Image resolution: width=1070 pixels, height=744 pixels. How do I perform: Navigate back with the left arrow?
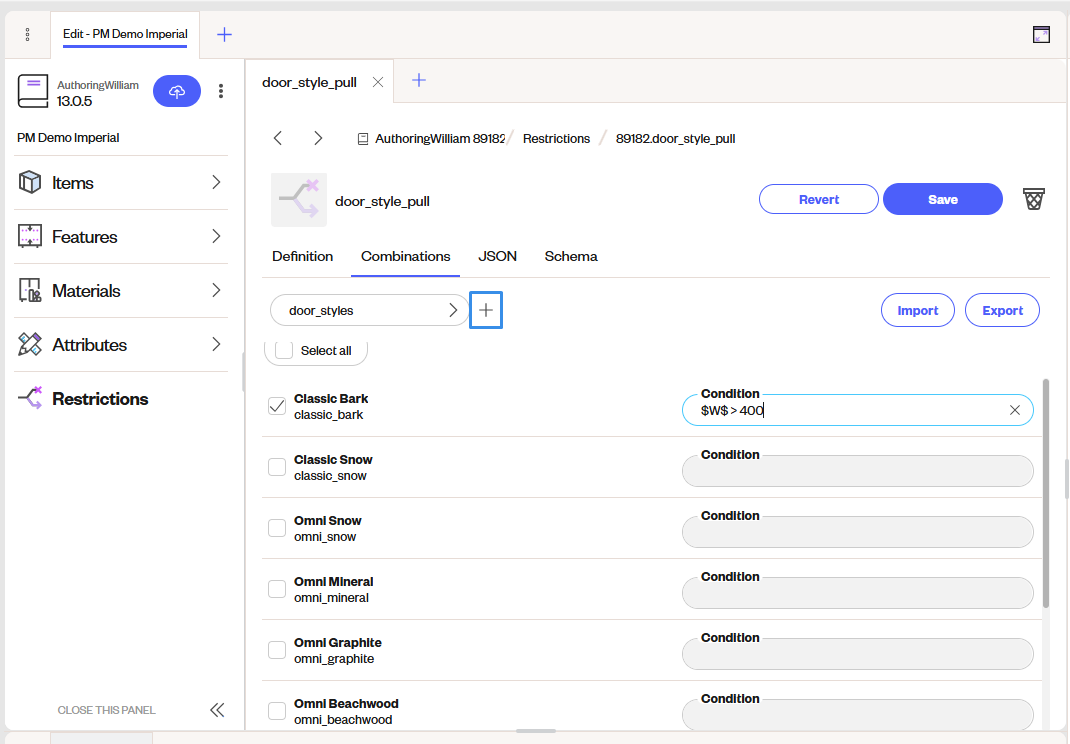click(x=278, y=138)
